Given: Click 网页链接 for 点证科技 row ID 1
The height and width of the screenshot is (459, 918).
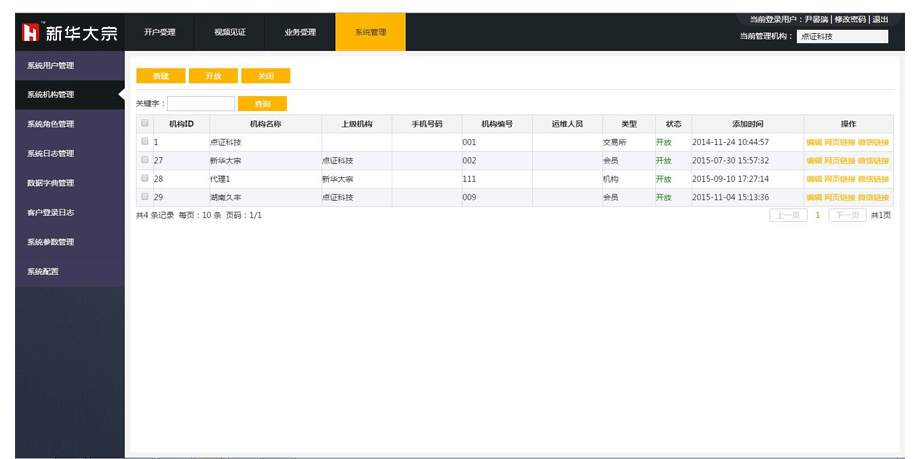Looking at the screenshot, I should [x=840, y=142].
